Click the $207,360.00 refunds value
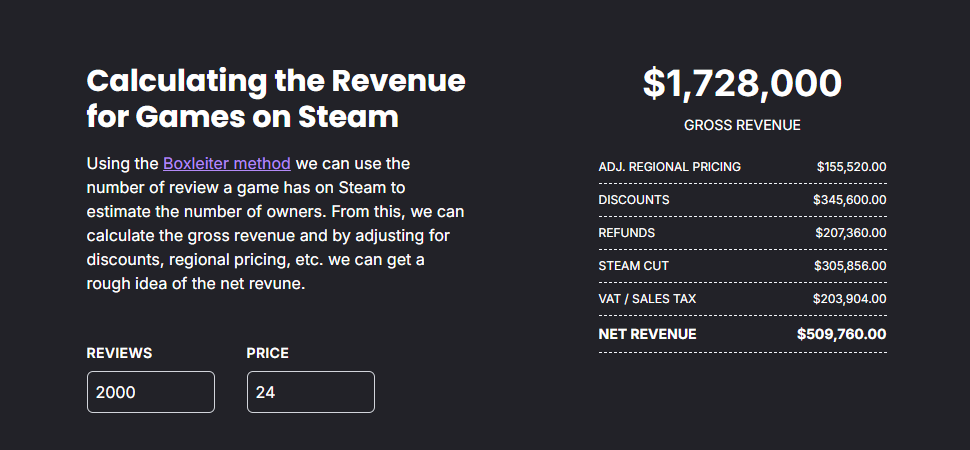The width and height of the screenshot is (970, 450). tap(850, 233)
